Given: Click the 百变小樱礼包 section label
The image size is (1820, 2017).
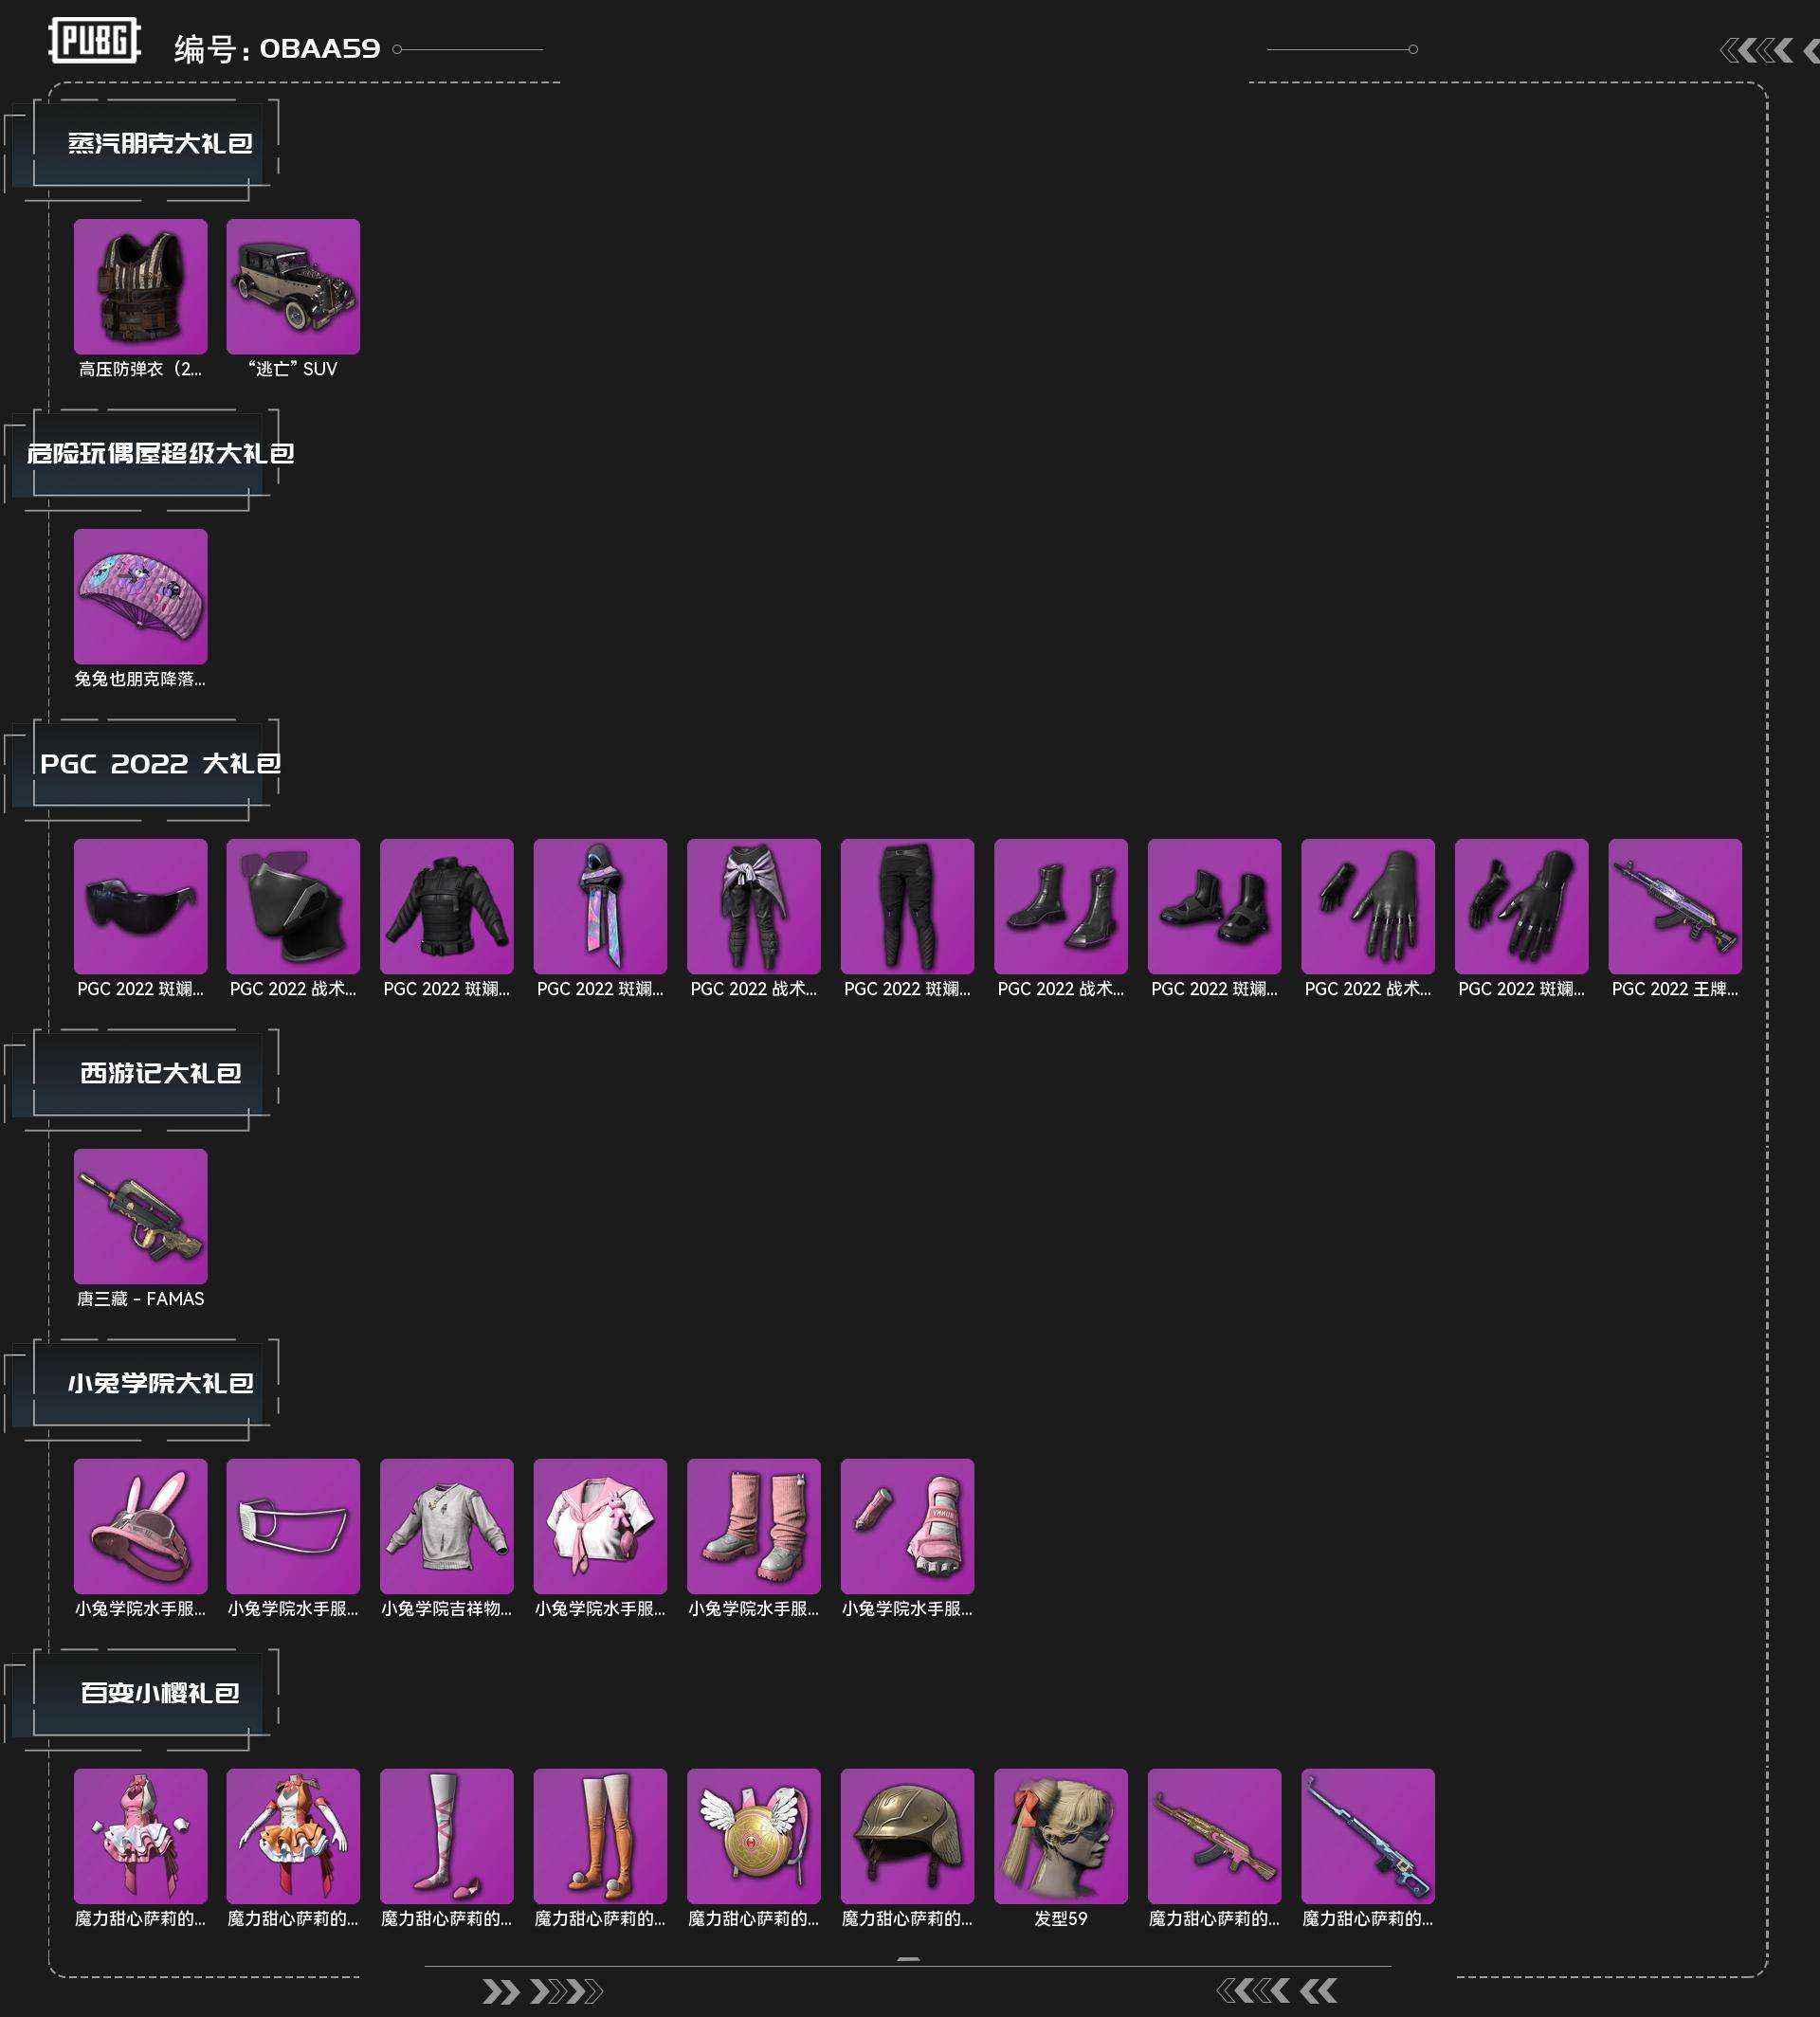Looking at the screenshot, I should click(x=160, y=1693).
